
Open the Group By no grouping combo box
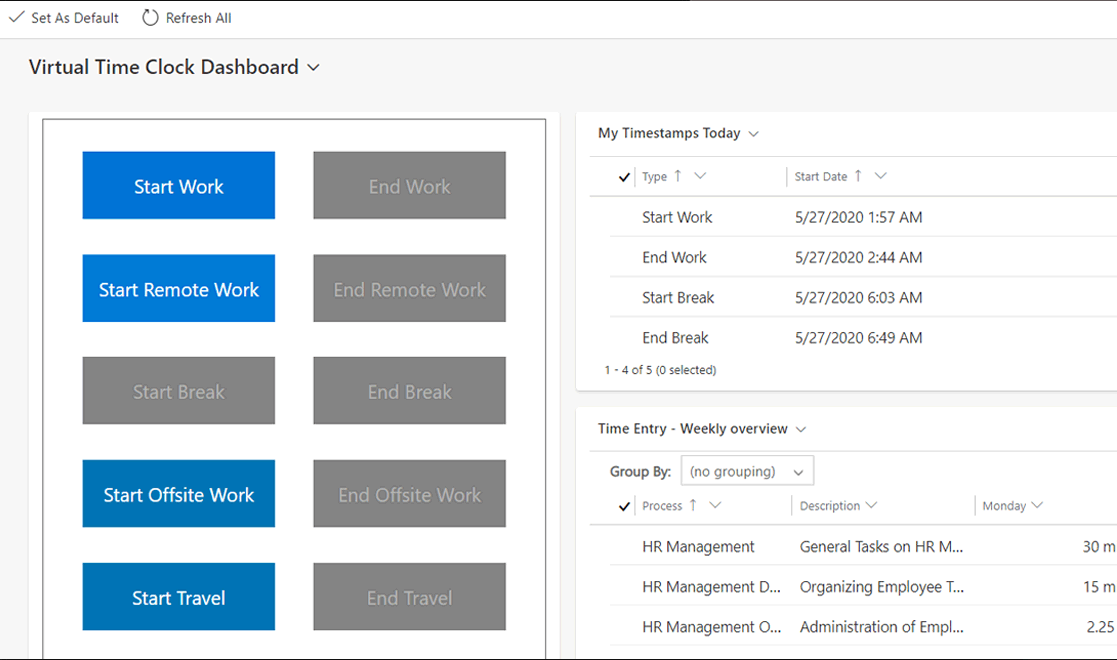[x=746, y=470]
